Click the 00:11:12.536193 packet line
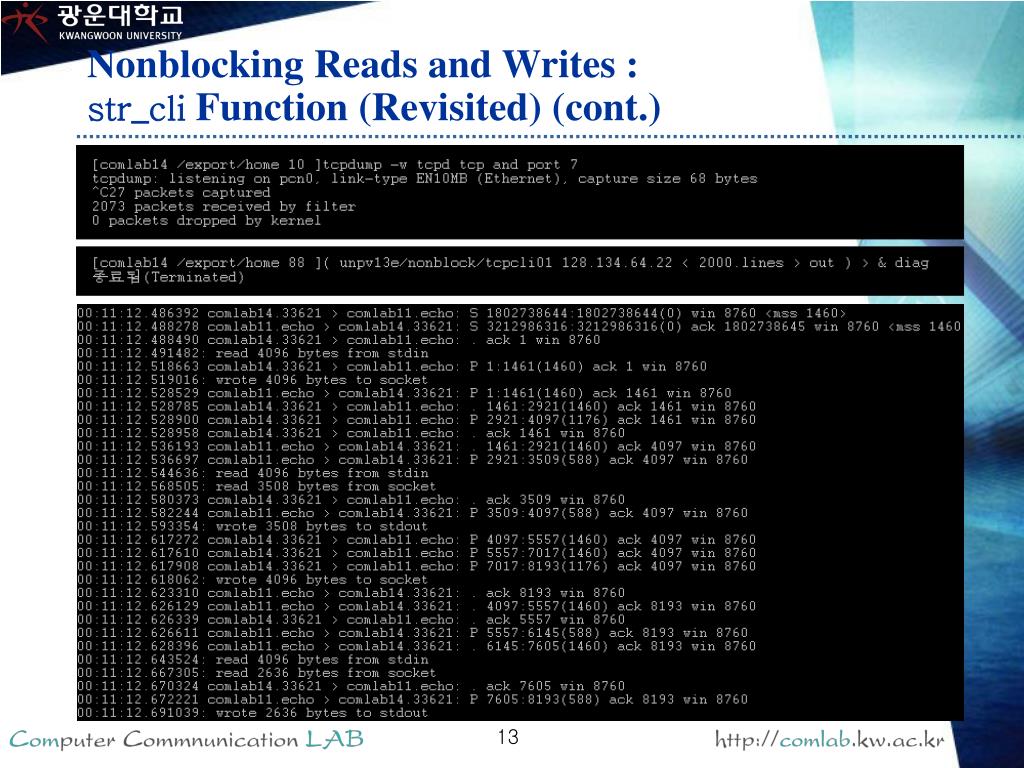This screenshot has height=768, width=1024. click(417, 447)
